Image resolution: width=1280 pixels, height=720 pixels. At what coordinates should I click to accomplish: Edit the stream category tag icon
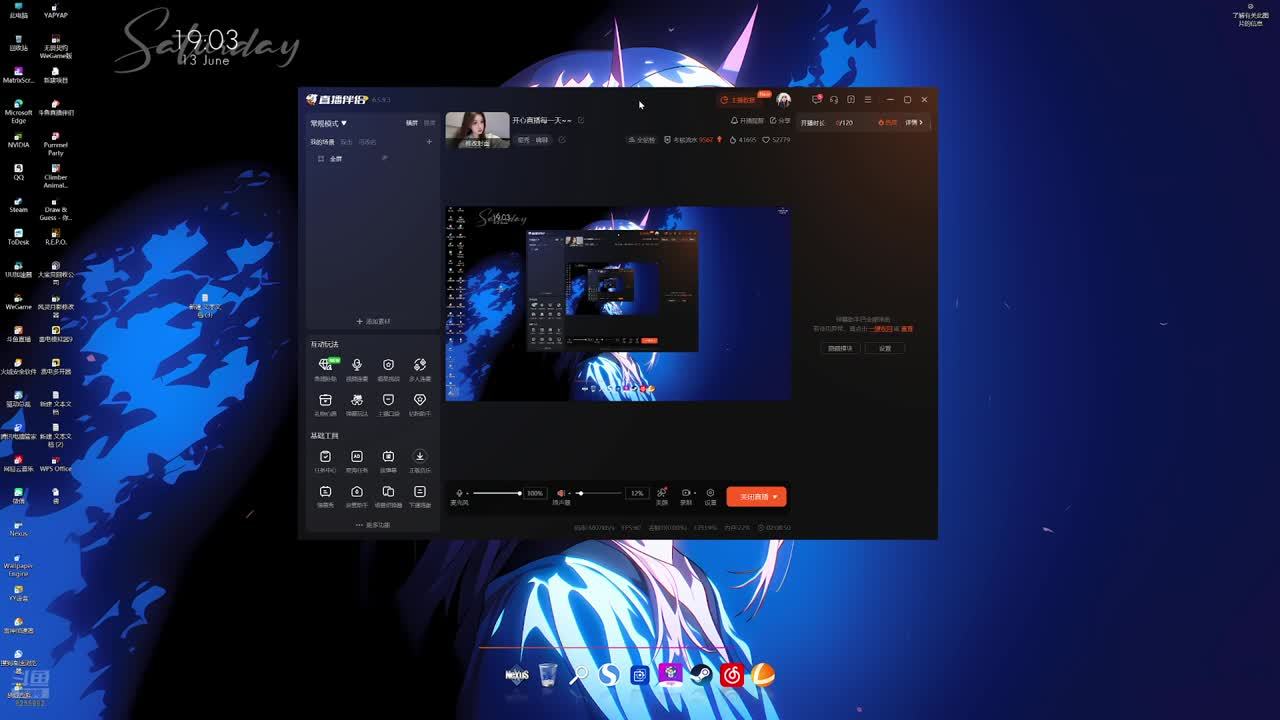tap(562, 140)
